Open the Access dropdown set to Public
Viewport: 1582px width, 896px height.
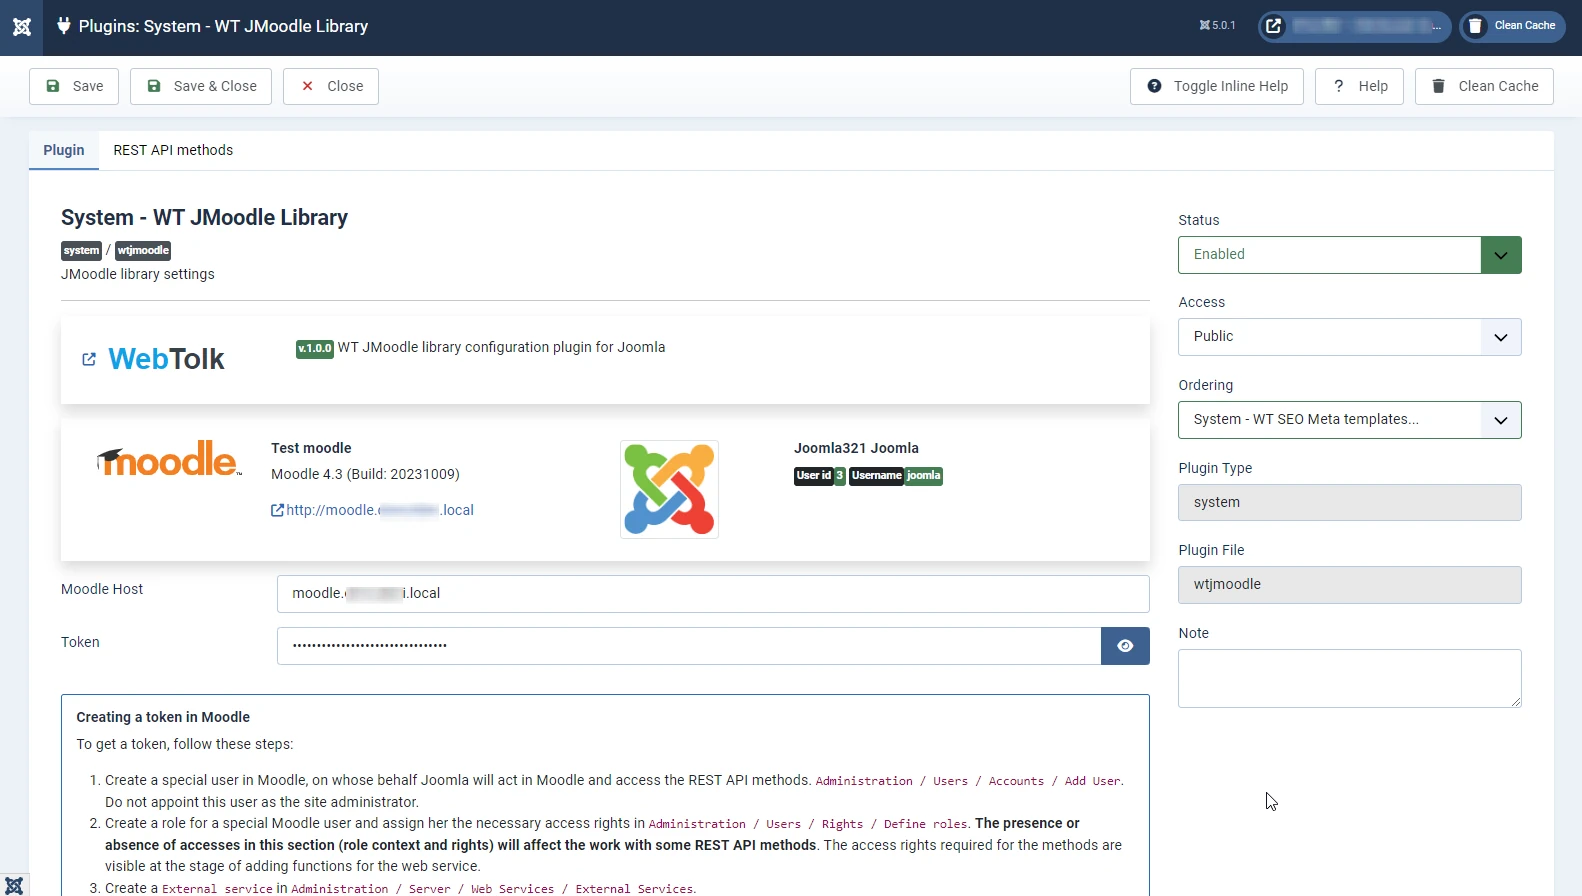pos(1349,337)
